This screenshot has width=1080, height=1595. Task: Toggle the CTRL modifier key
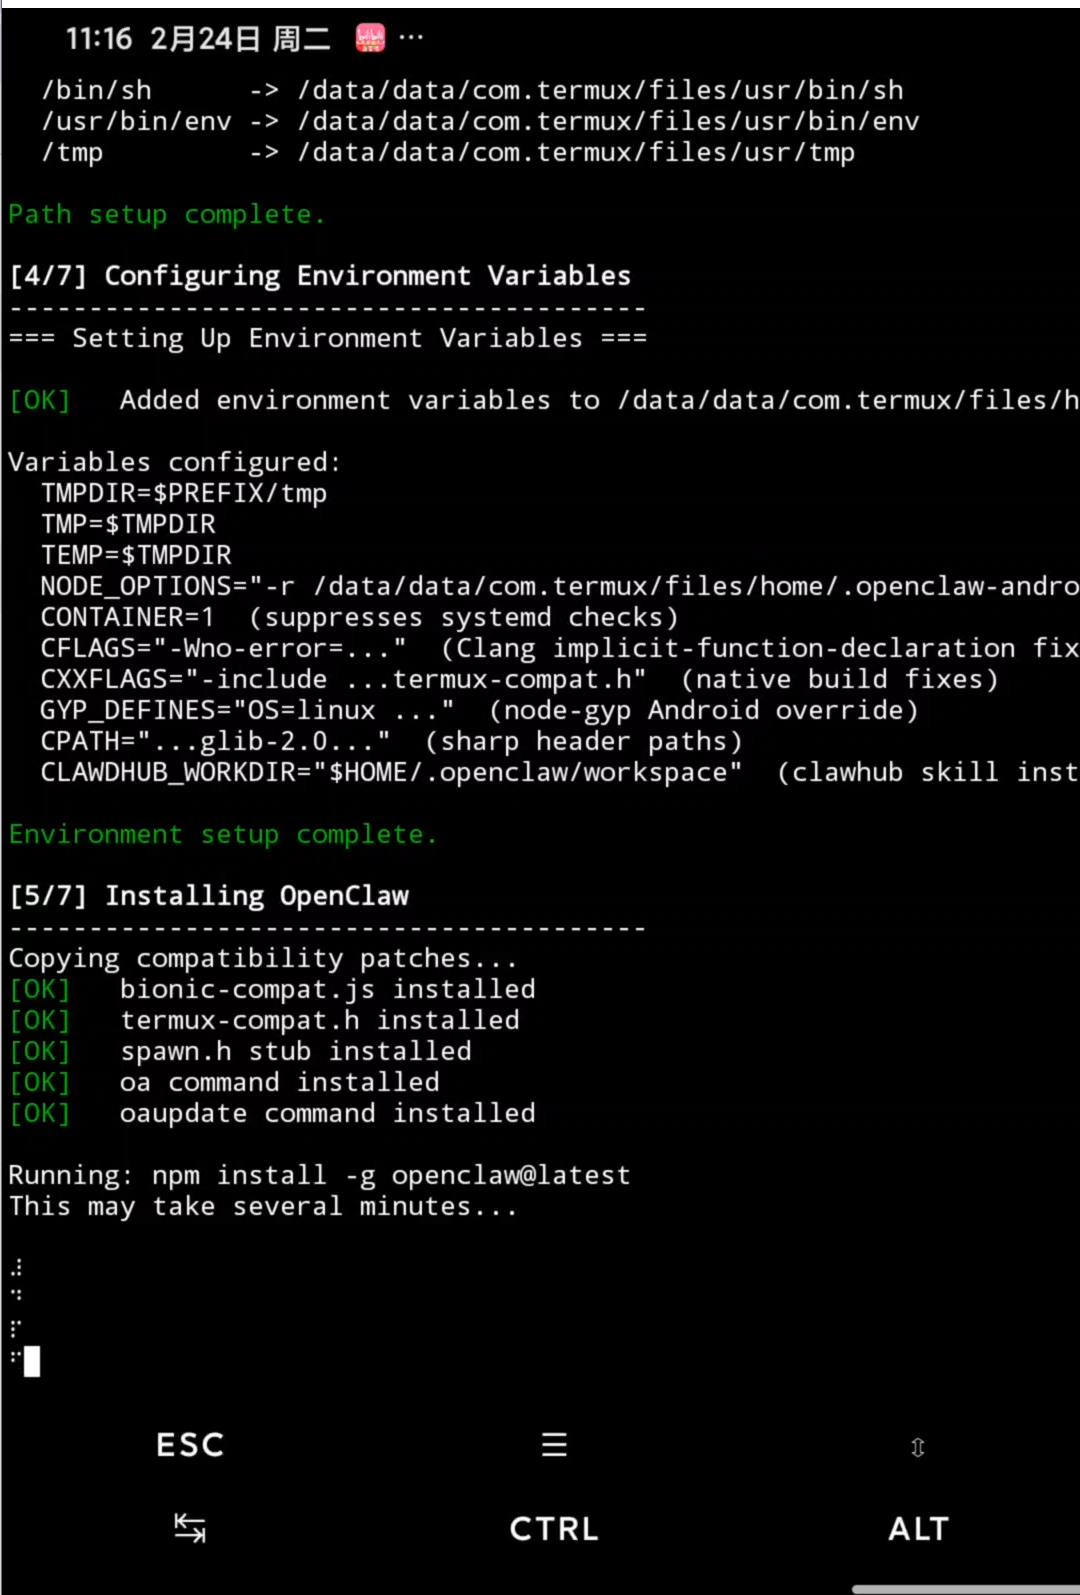click(x=554, y=1528)
